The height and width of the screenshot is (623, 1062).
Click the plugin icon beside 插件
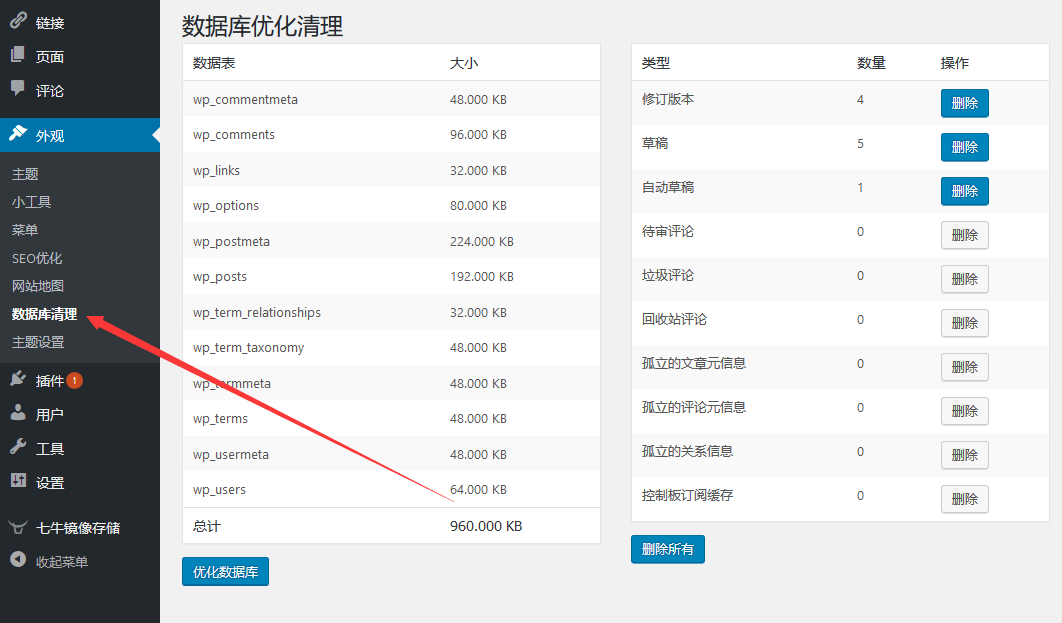point(18,380)
